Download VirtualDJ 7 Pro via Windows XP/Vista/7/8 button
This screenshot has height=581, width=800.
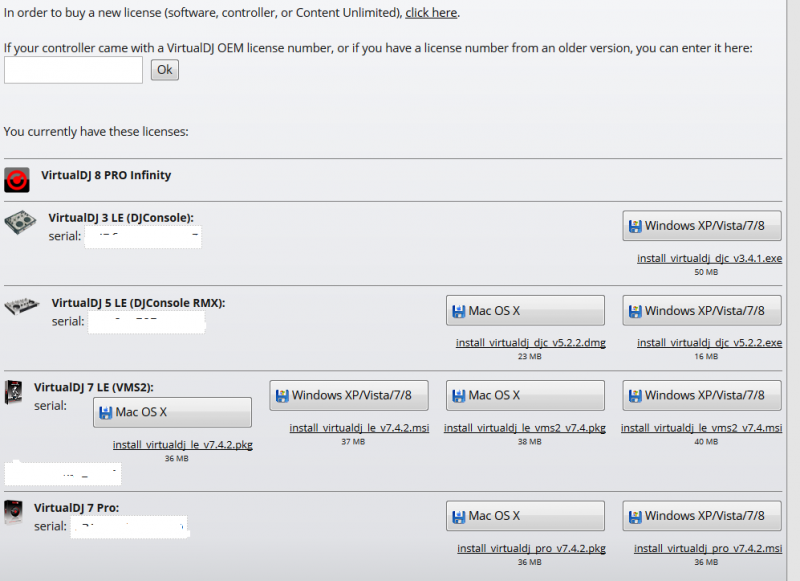pyautogui.click(x=702, y=516)
